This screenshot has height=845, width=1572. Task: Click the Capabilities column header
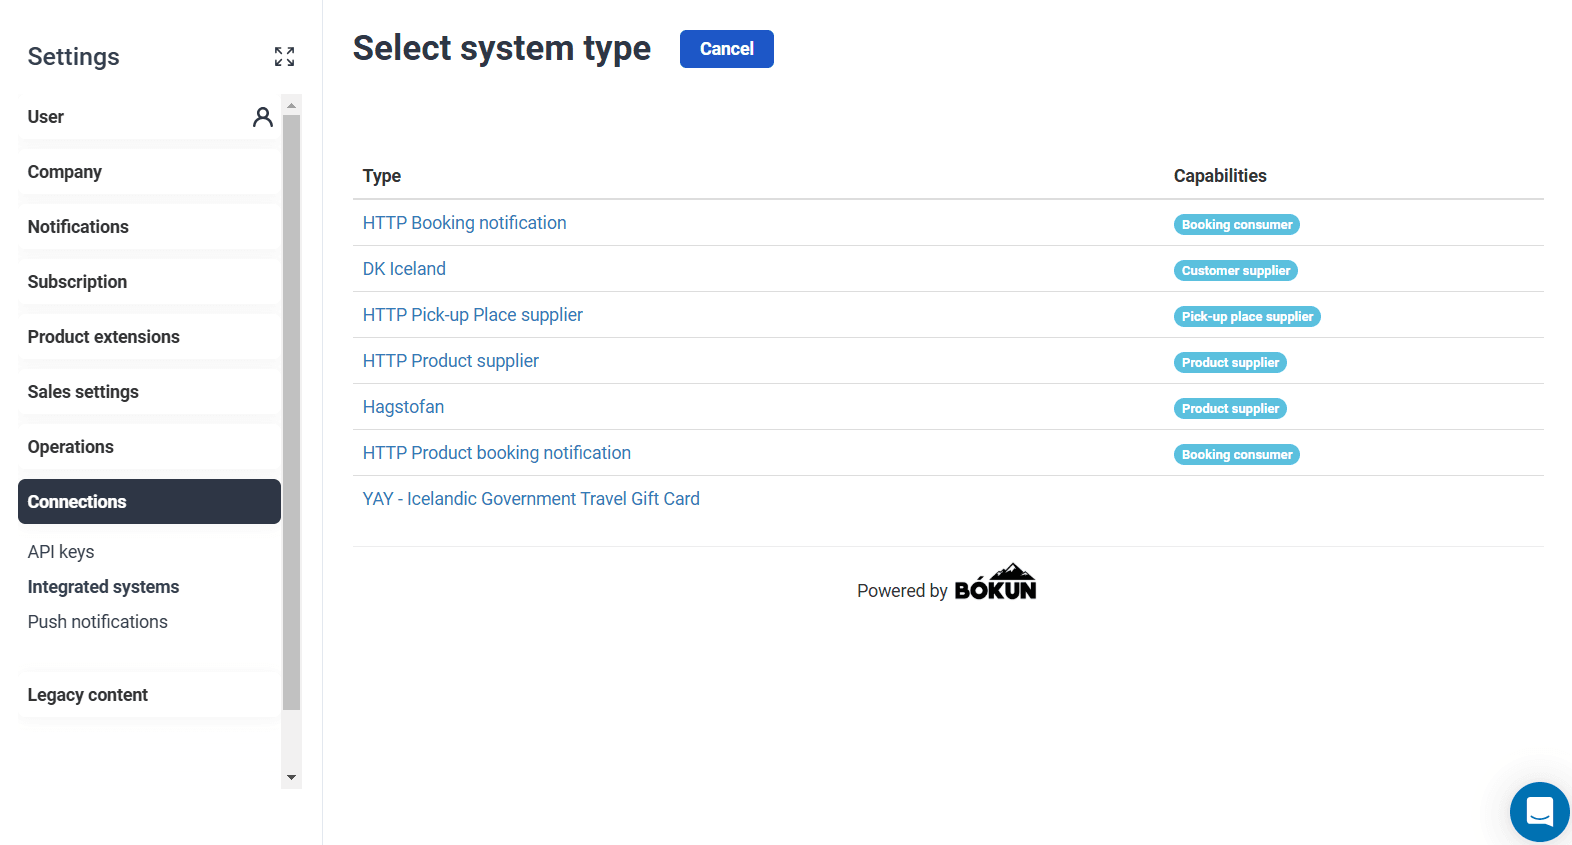[x=1220, y=176]
